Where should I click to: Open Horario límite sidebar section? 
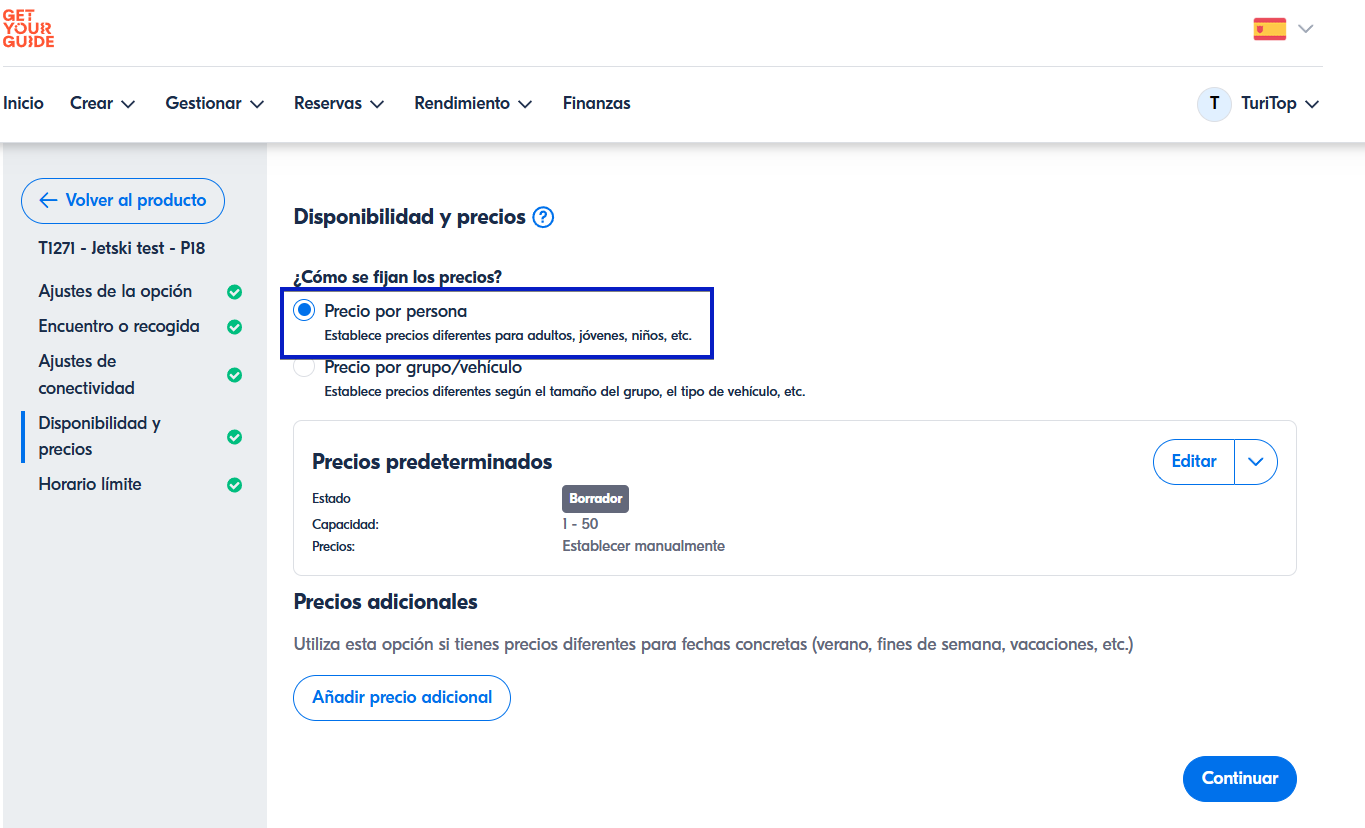(x=90, y=484)
